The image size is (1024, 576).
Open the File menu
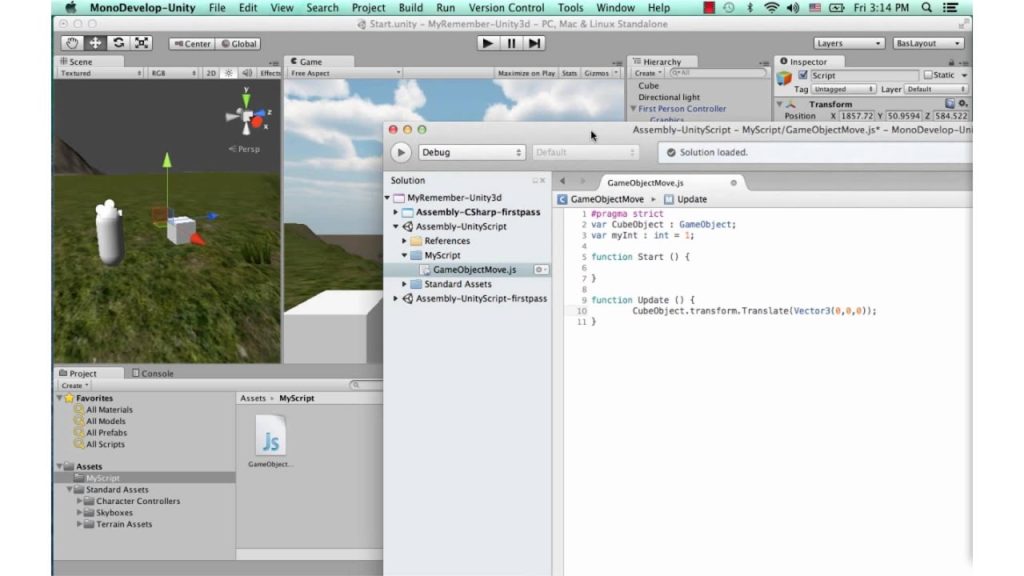click(x=217, y=8)
